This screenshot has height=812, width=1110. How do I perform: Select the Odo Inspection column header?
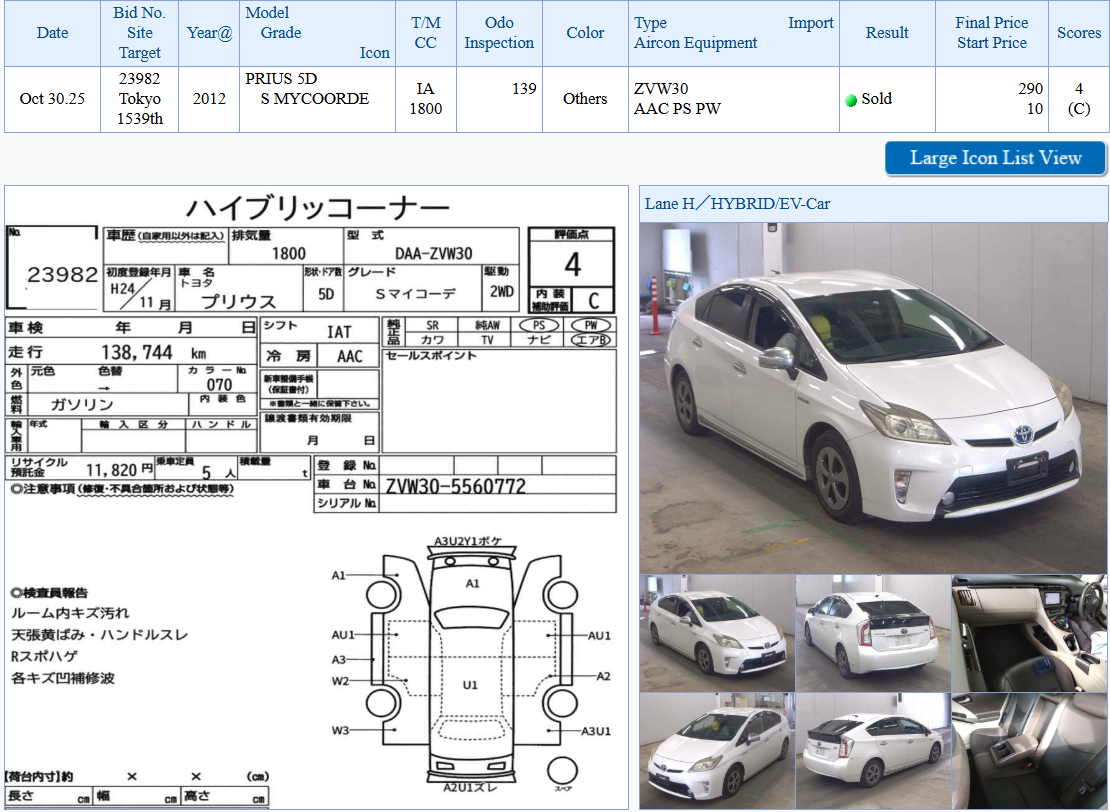point(499,33)
